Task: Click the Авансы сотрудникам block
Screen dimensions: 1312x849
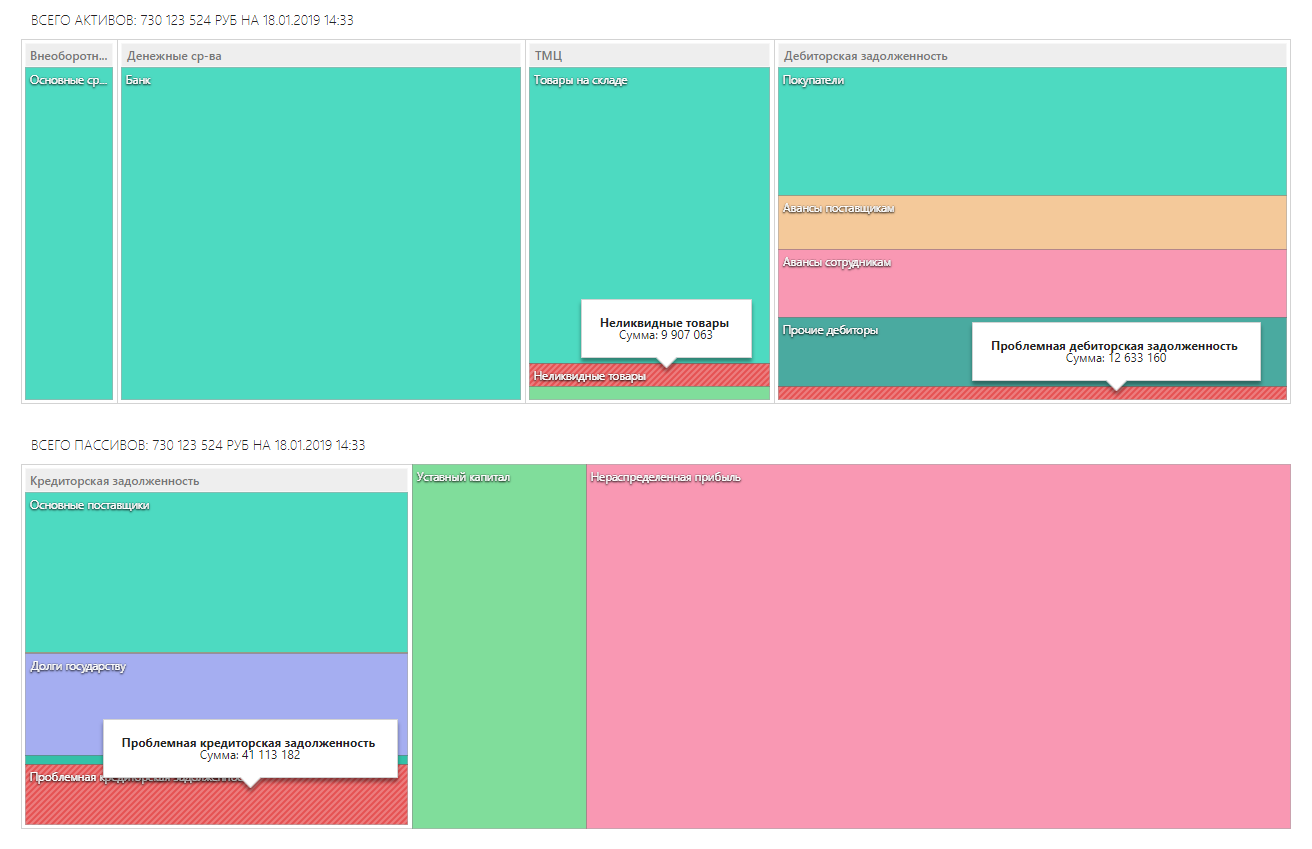Action: coord(1031,283)
